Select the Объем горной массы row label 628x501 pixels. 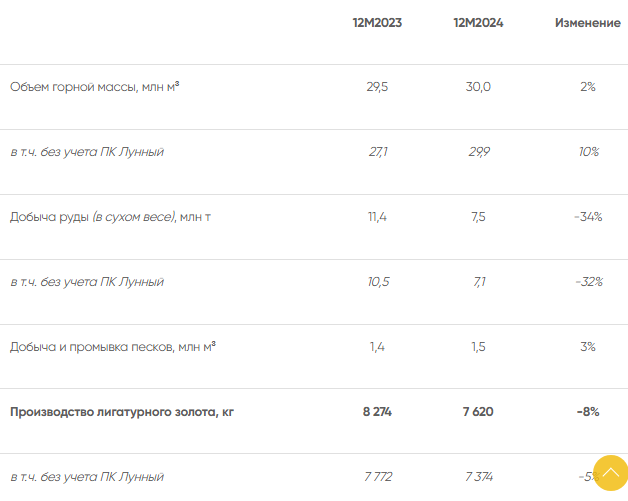94,87
